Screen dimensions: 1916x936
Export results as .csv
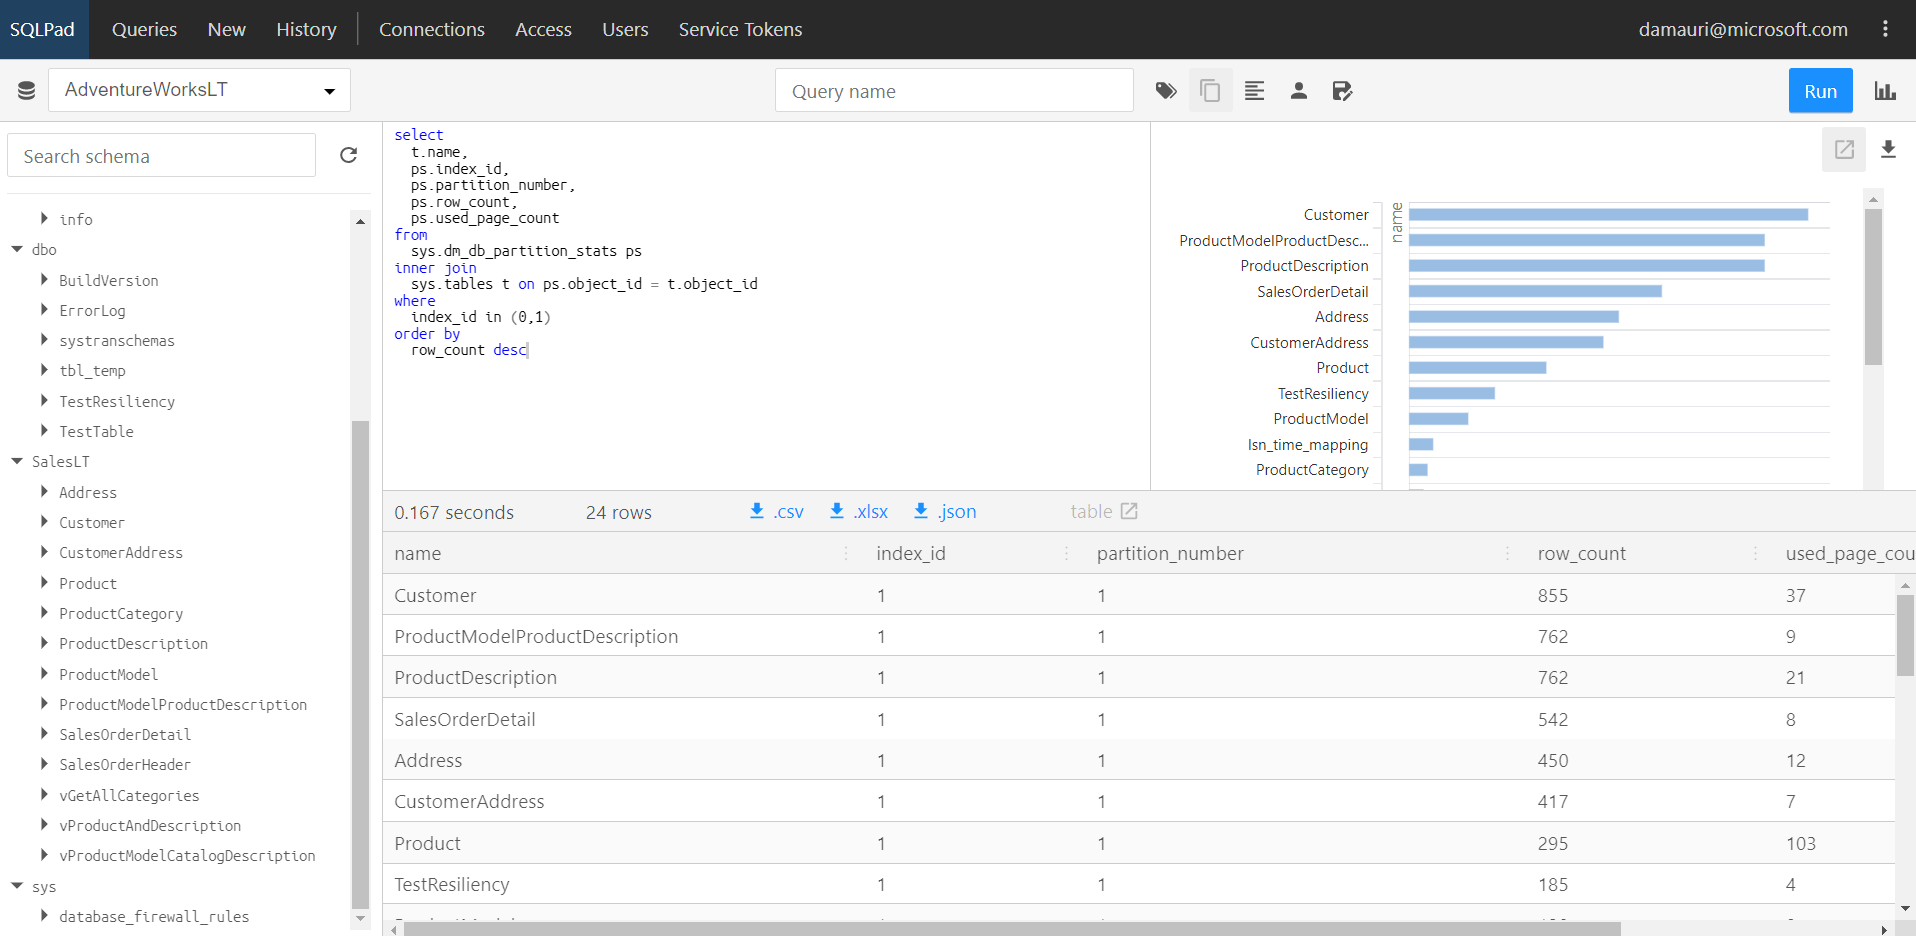pyautogui.click(x=775, y=511)
